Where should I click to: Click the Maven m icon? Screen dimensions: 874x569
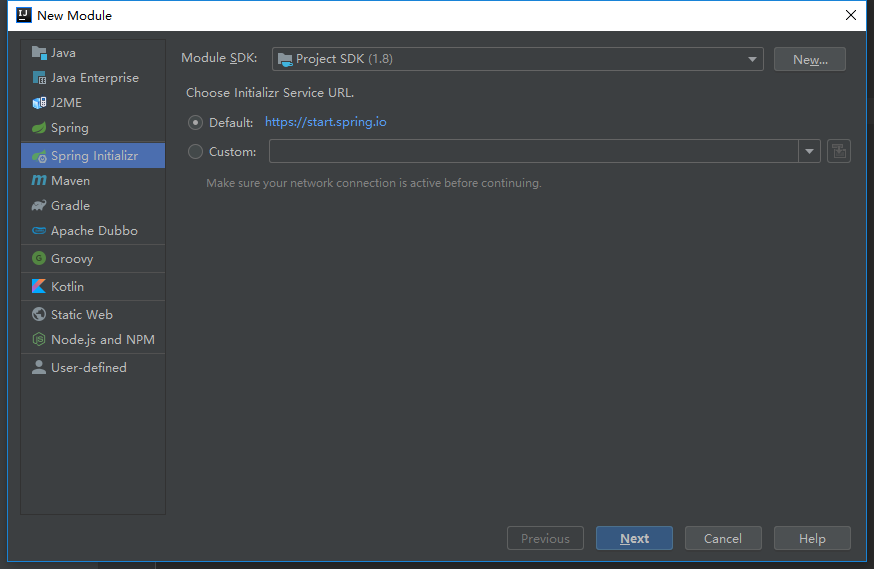[39, 181]
